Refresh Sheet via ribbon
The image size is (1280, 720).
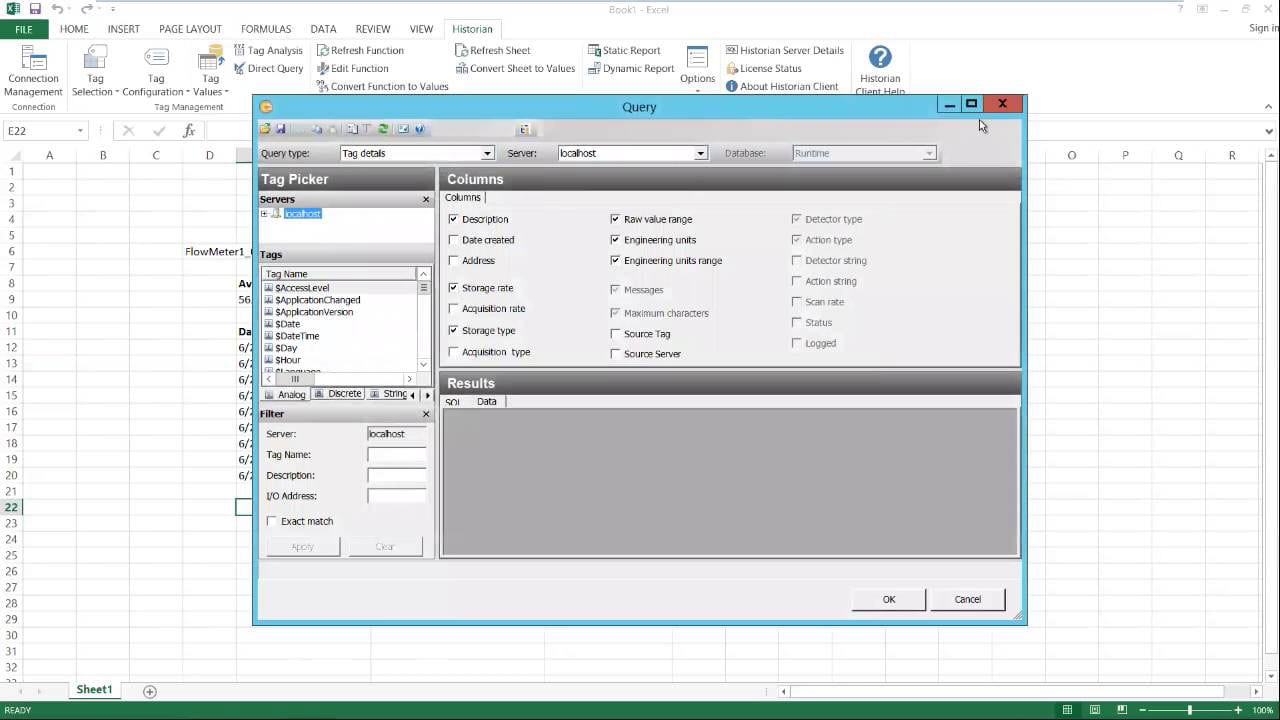[492, 50]
